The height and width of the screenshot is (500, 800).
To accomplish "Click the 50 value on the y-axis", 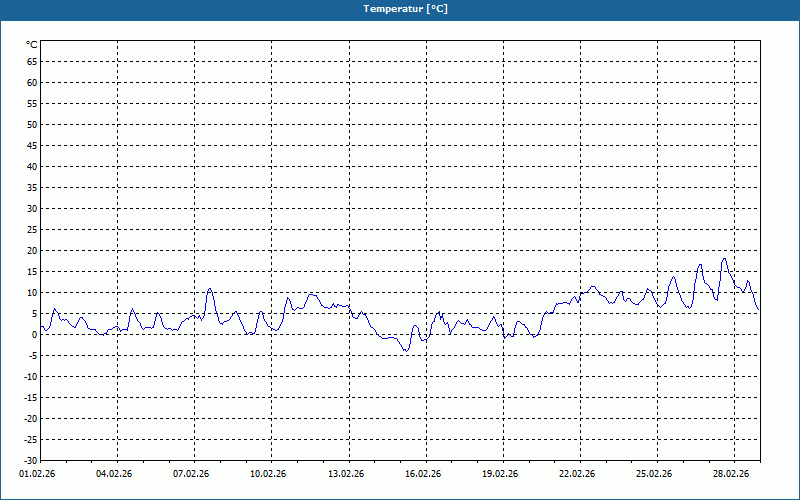I will pos(31,124).
